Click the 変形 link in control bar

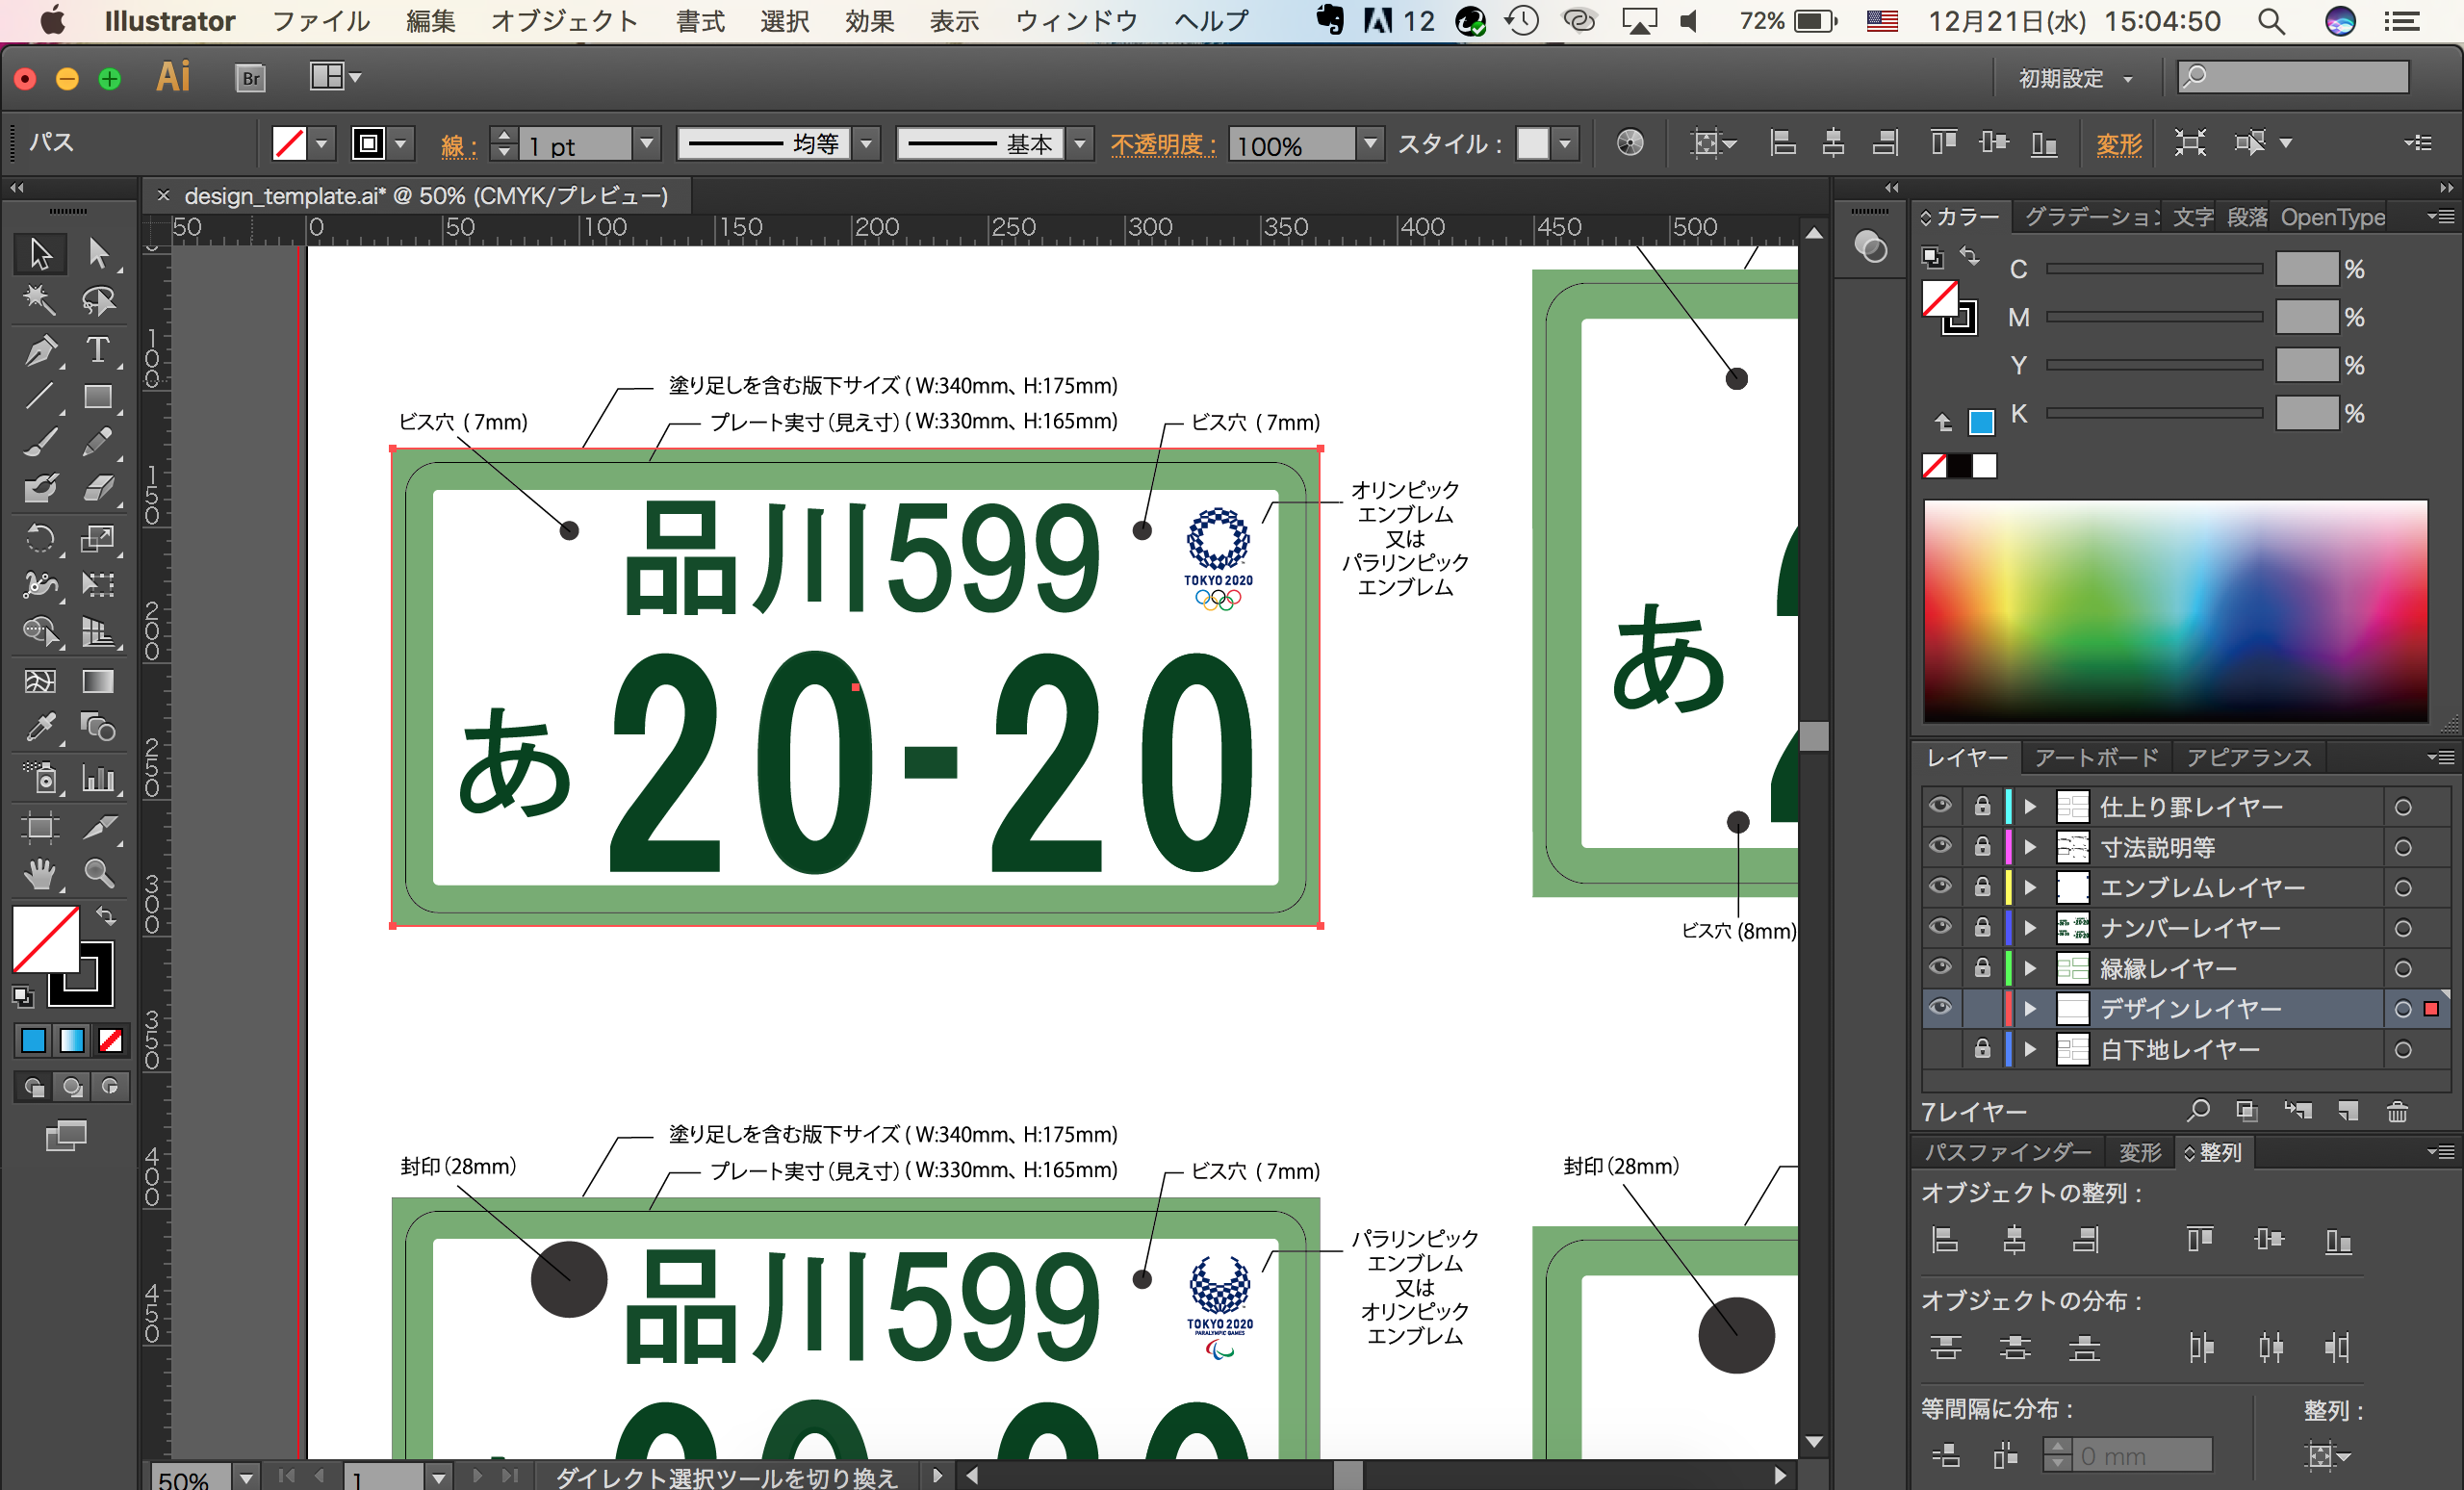[x=2118, y=144]
